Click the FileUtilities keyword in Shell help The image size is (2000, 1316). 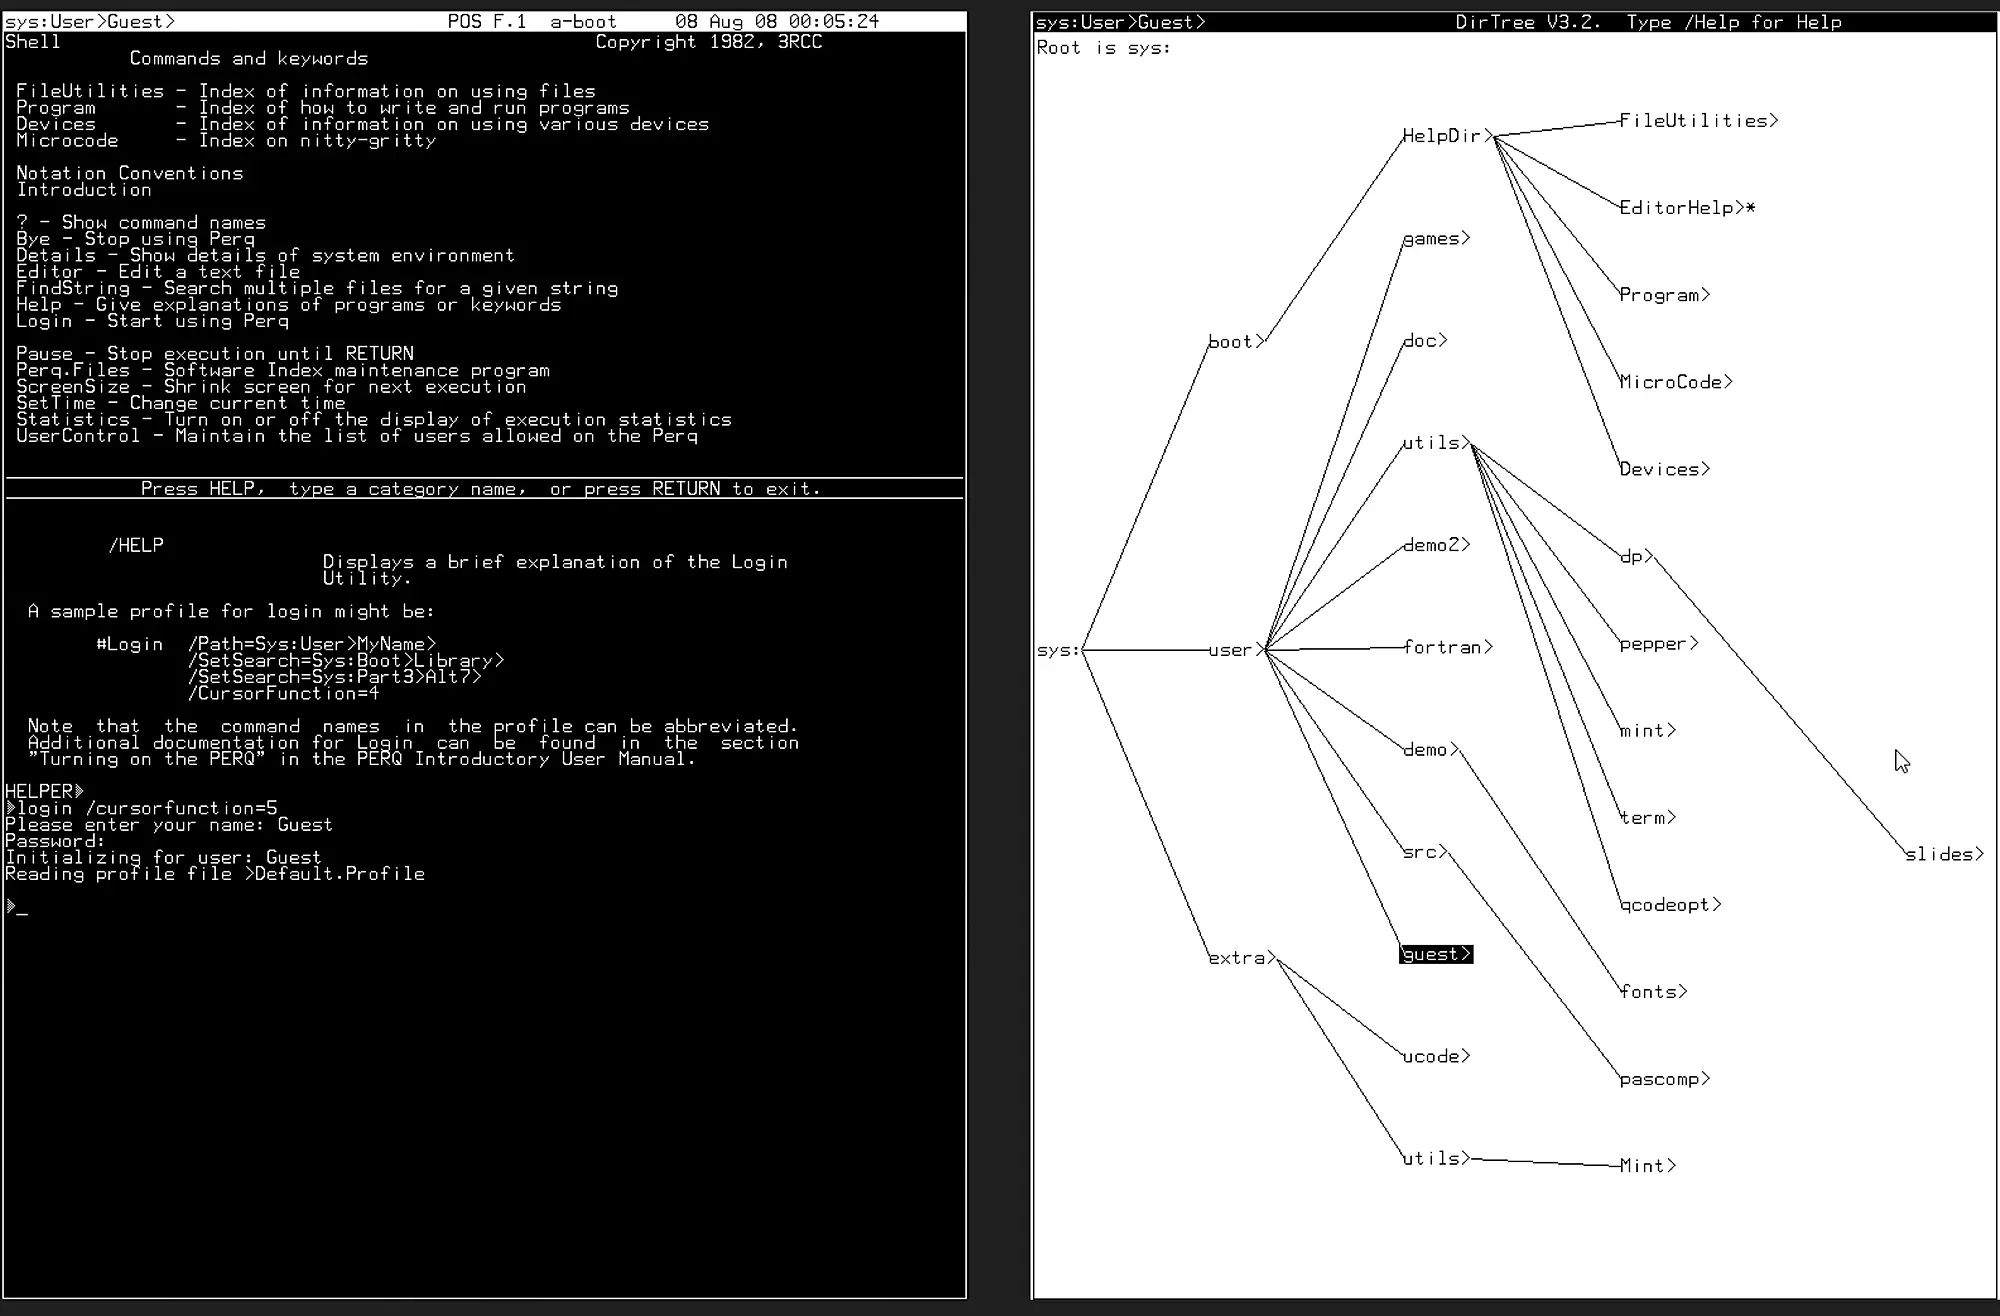coord(90,91)
